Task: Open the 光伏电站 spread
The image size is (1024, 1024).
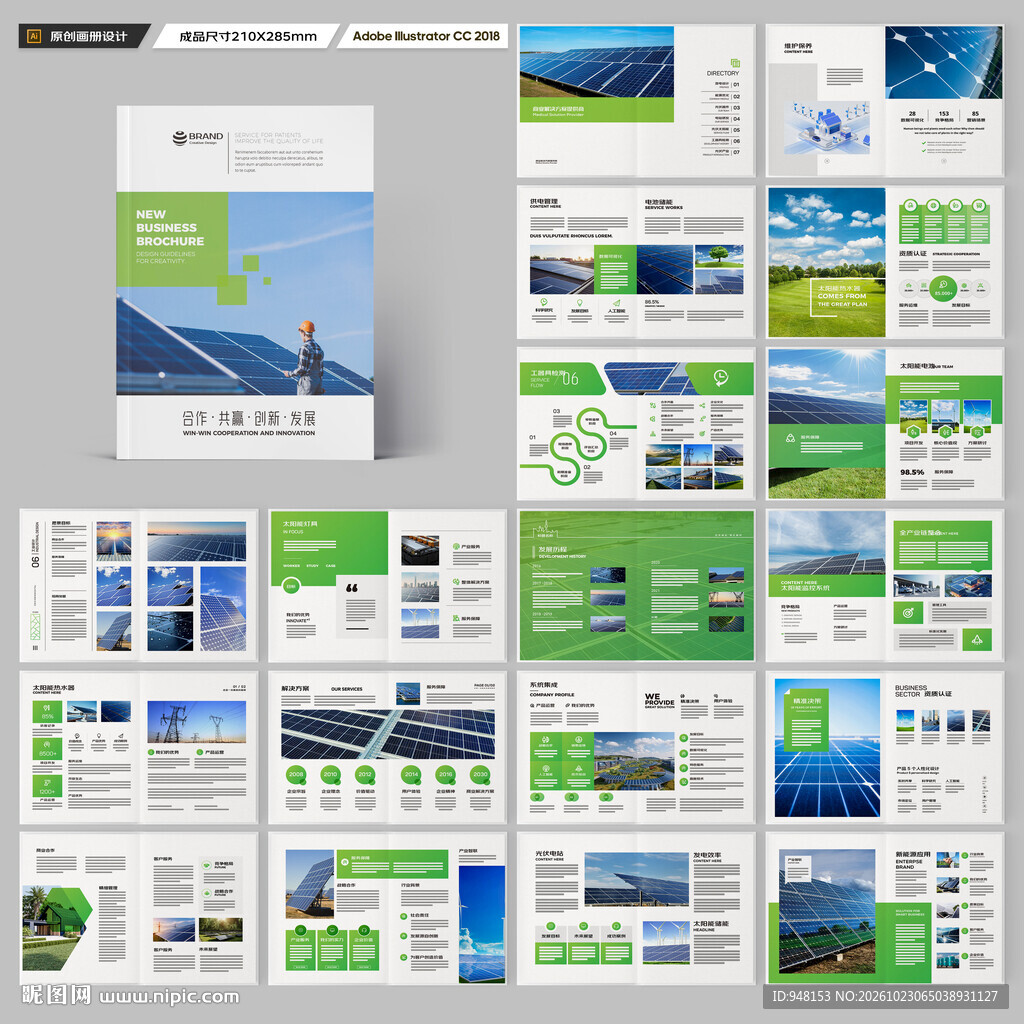Action: 636,908
